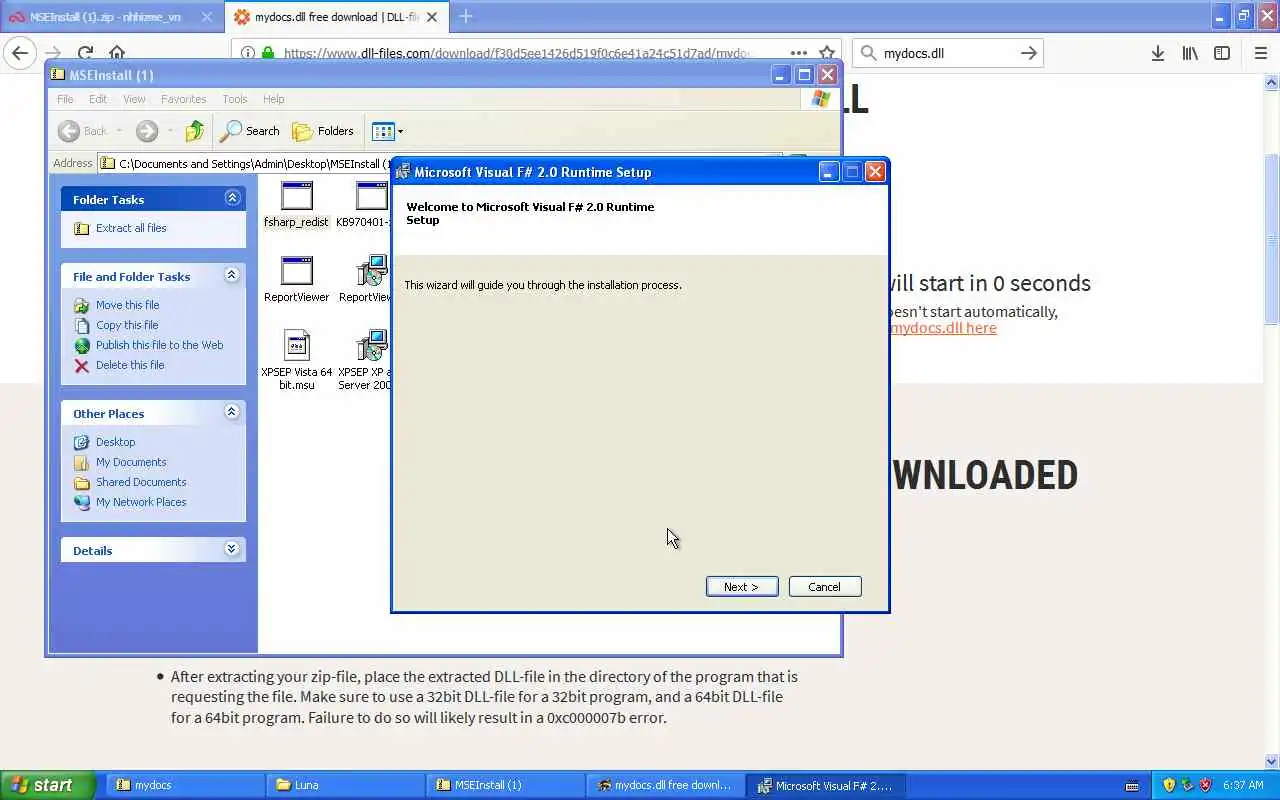Go to browser home page
Viewport: 1280px width, 800px height.
pos(117,53)
